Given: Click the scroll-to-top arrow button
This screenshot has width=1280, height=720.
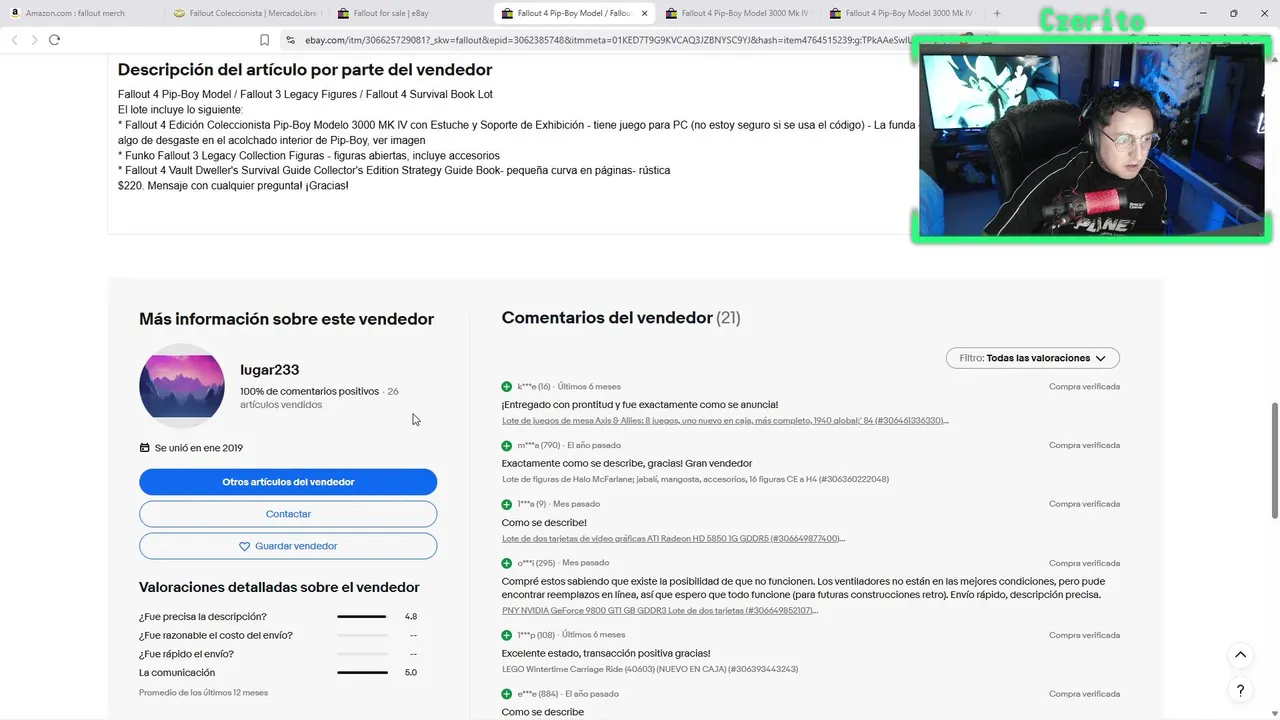Looking at the screenshot, I should tap(1240, 655).
